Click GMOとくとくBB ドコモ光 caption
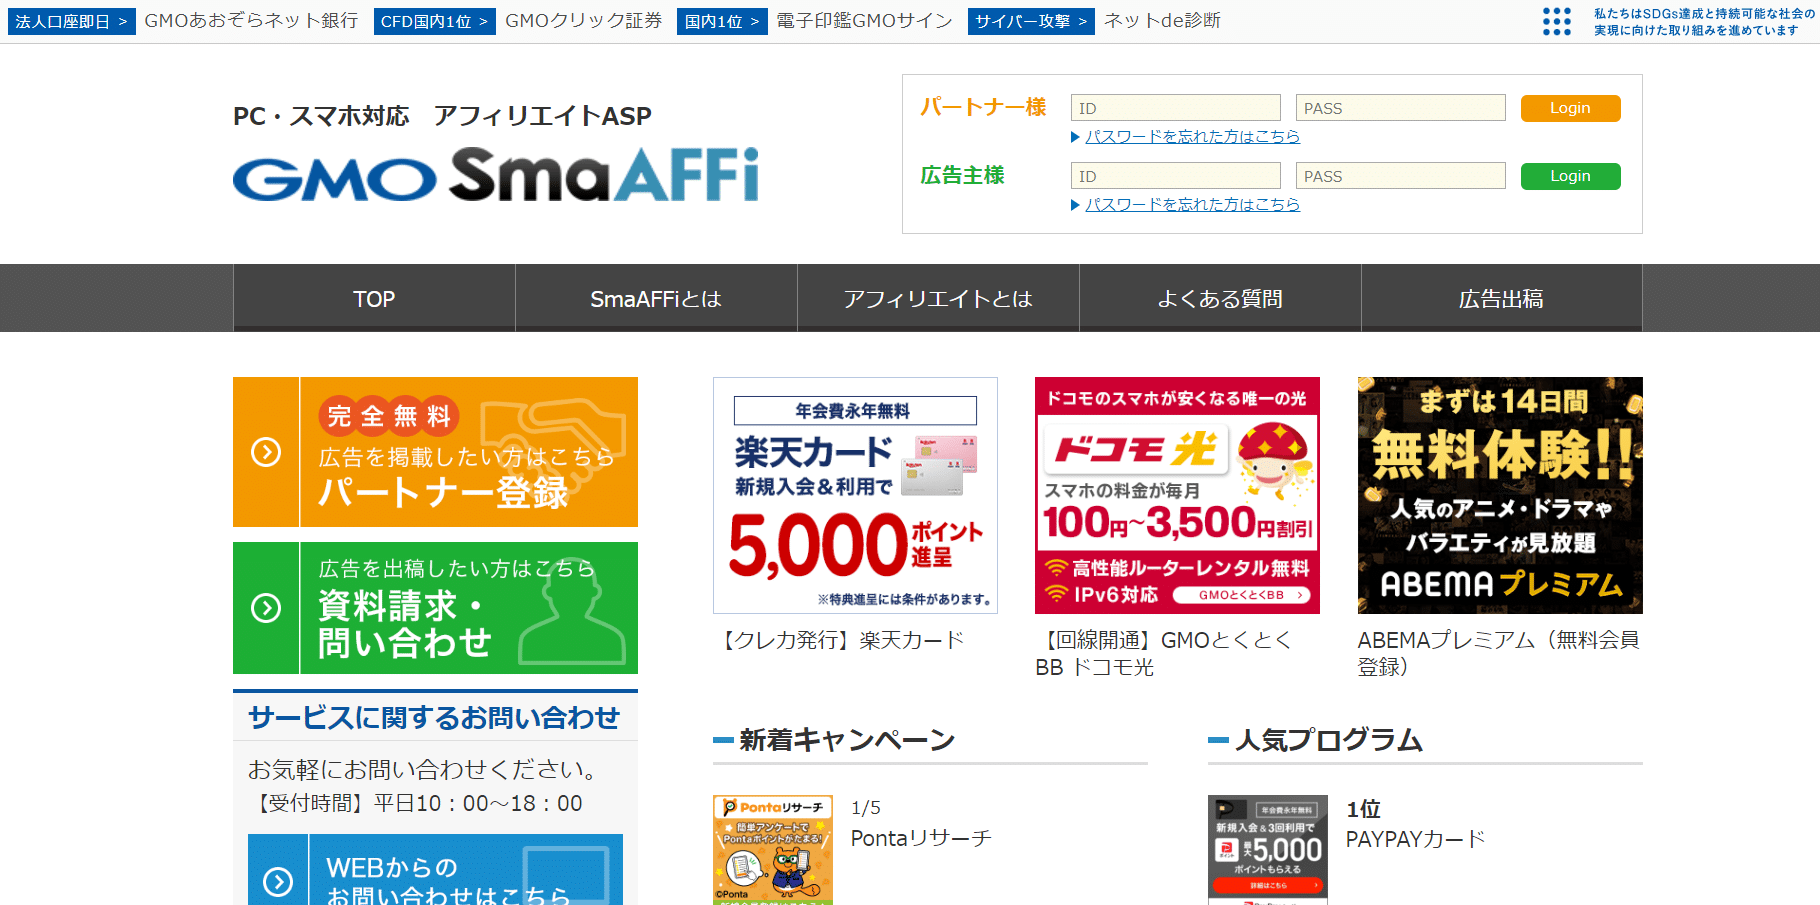This screenshot has width=1820, height=905. point(1165,653)
